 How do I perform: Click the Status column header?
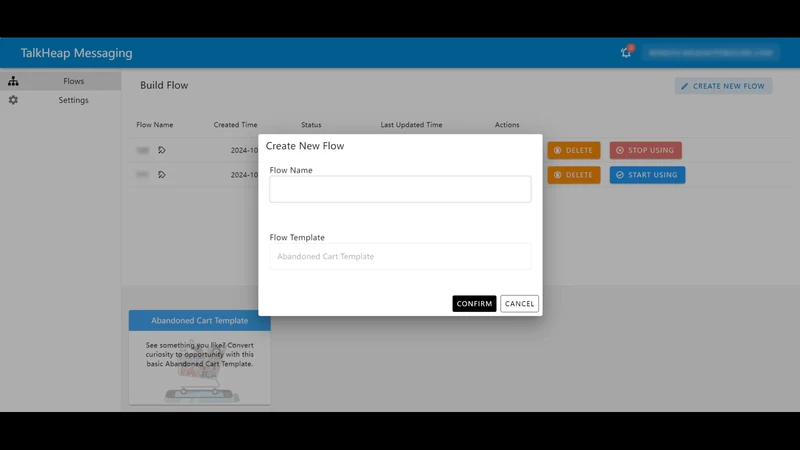click(311, 124)
